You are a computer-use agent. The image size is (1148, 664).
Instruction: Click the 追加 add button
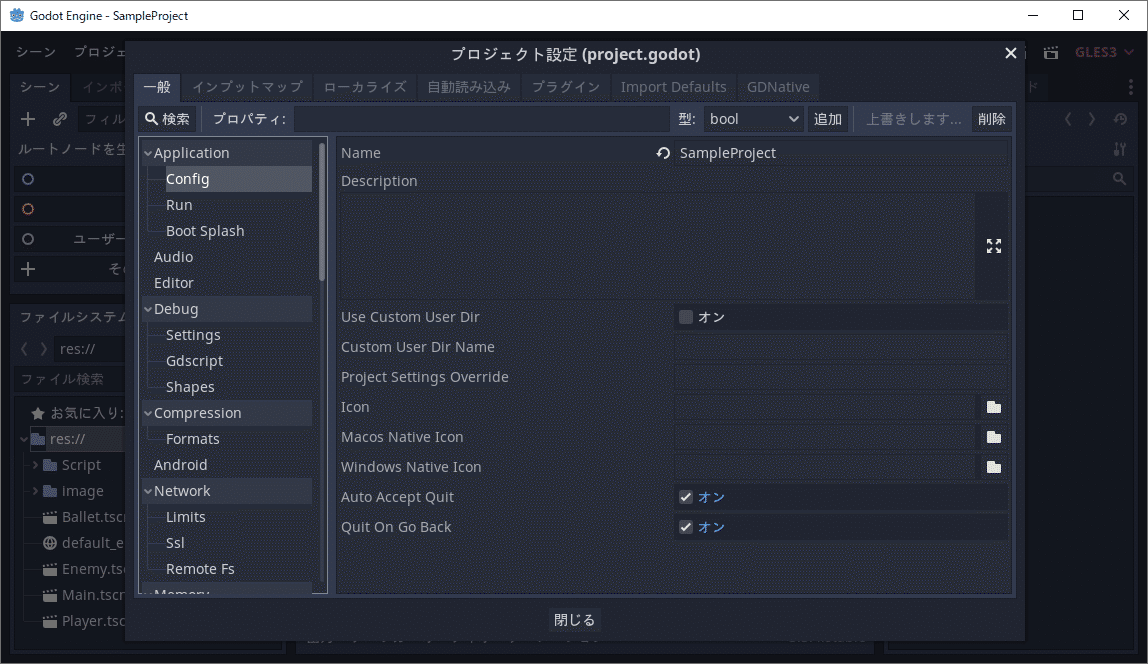pos(828,119)
